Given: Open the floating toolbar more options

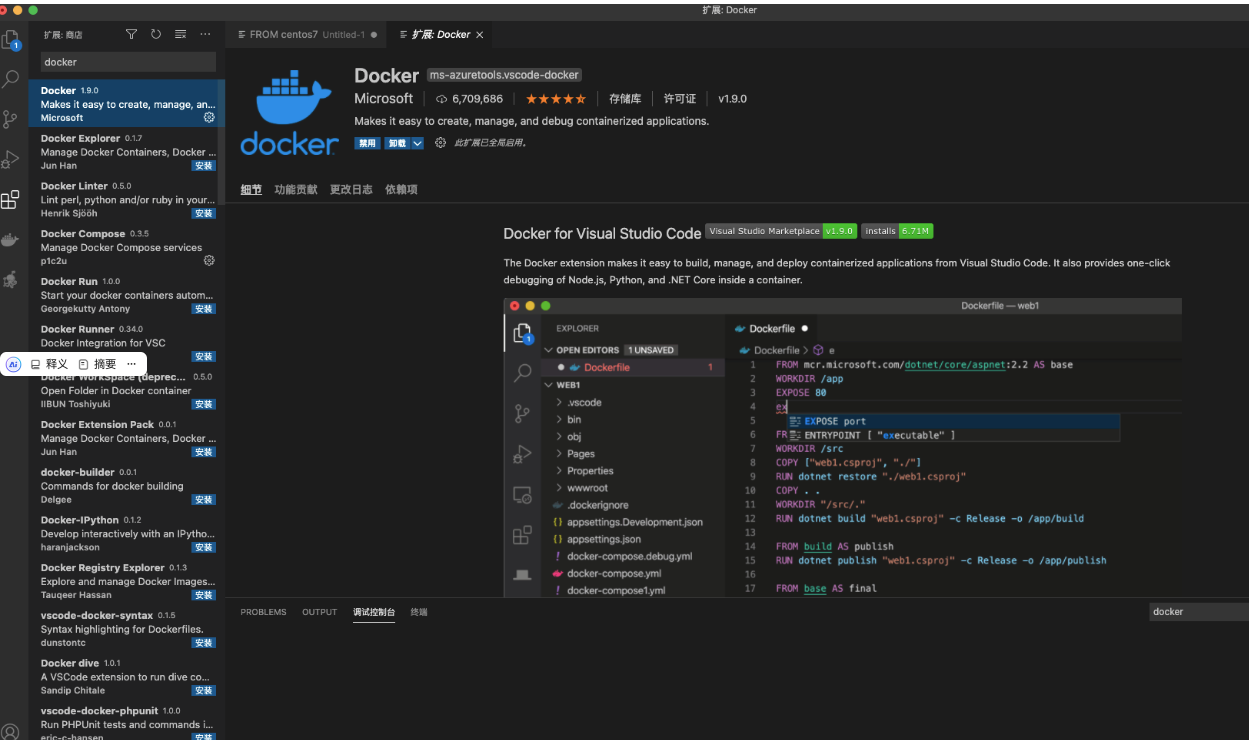Looking at the screenshot, I should coord(132,364).
